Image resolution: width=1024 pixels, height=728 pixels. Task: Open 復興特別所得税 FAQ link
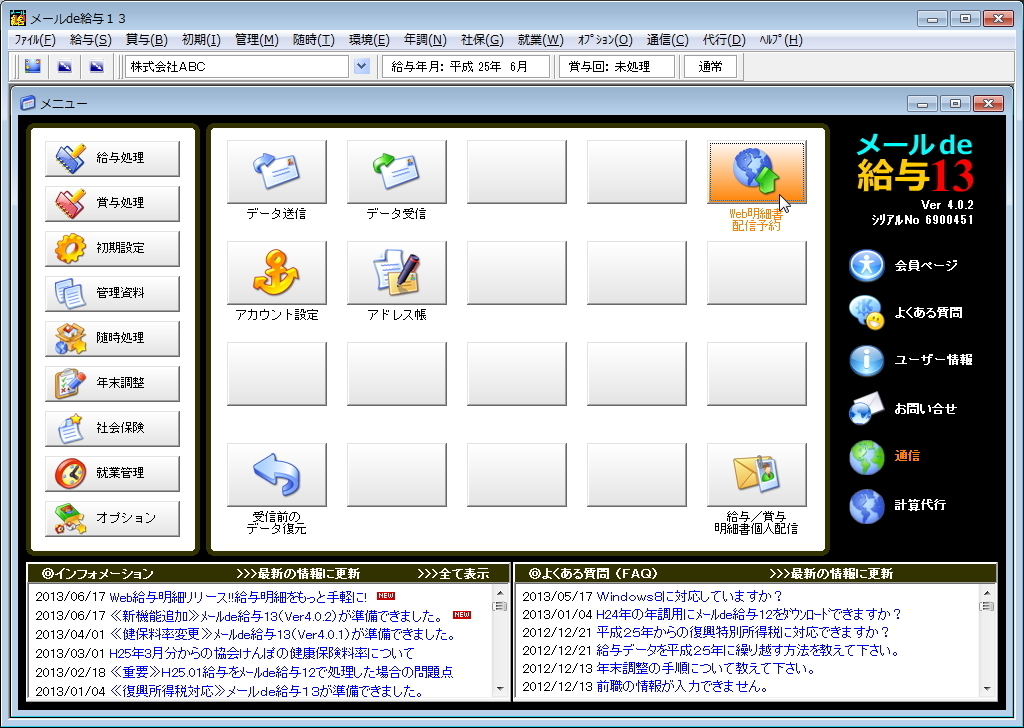pyautogui.click(x=743, y=633)
